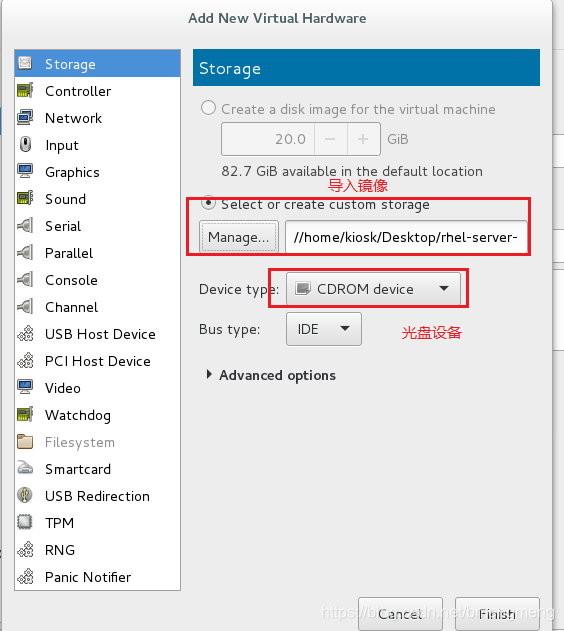
Task: Decrease disk size with minus button
Action: [330, 139]
